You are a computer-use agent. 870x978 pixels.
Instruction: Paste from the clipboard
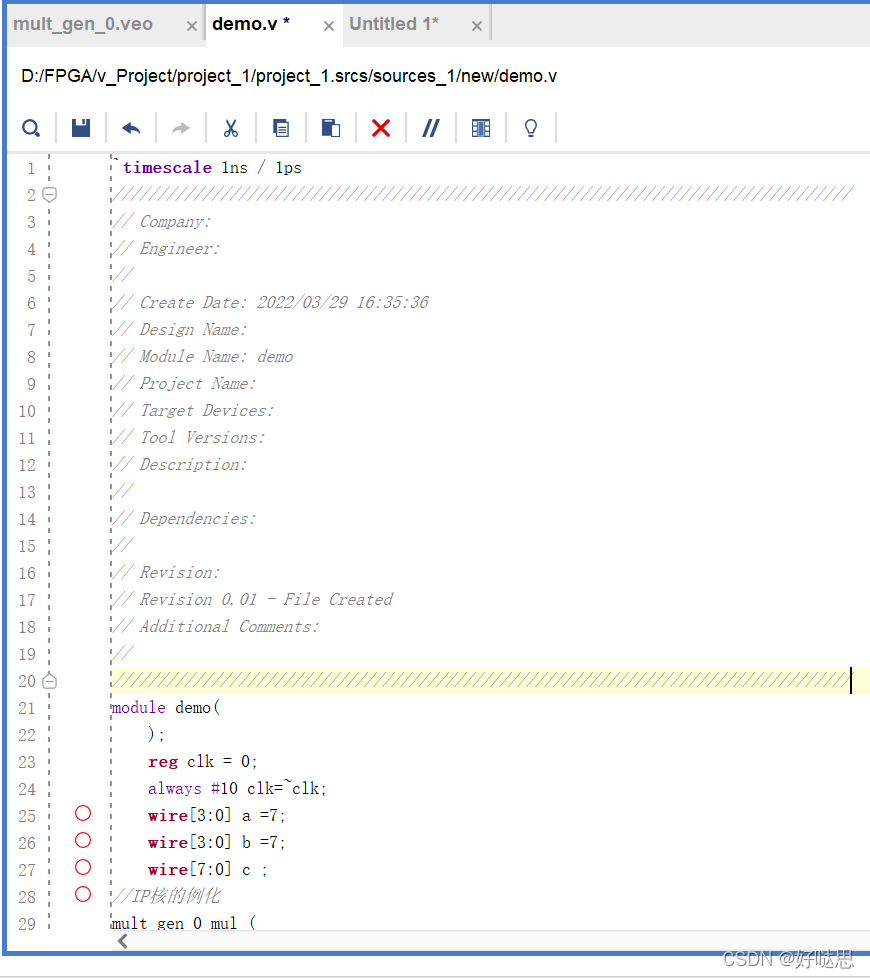tap(331, 128)
